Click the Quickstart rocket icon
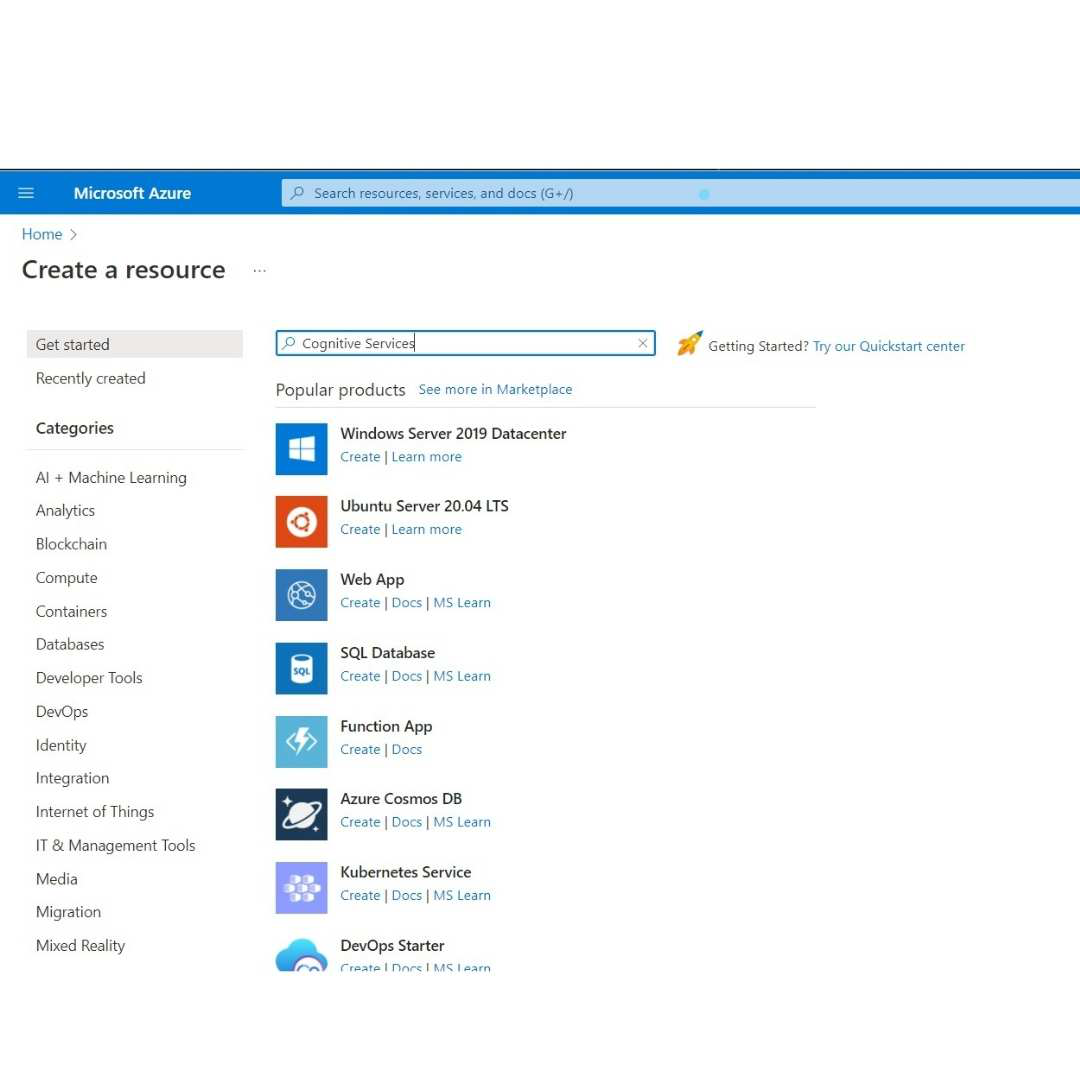1080x1080 pixels. [689, 343]
